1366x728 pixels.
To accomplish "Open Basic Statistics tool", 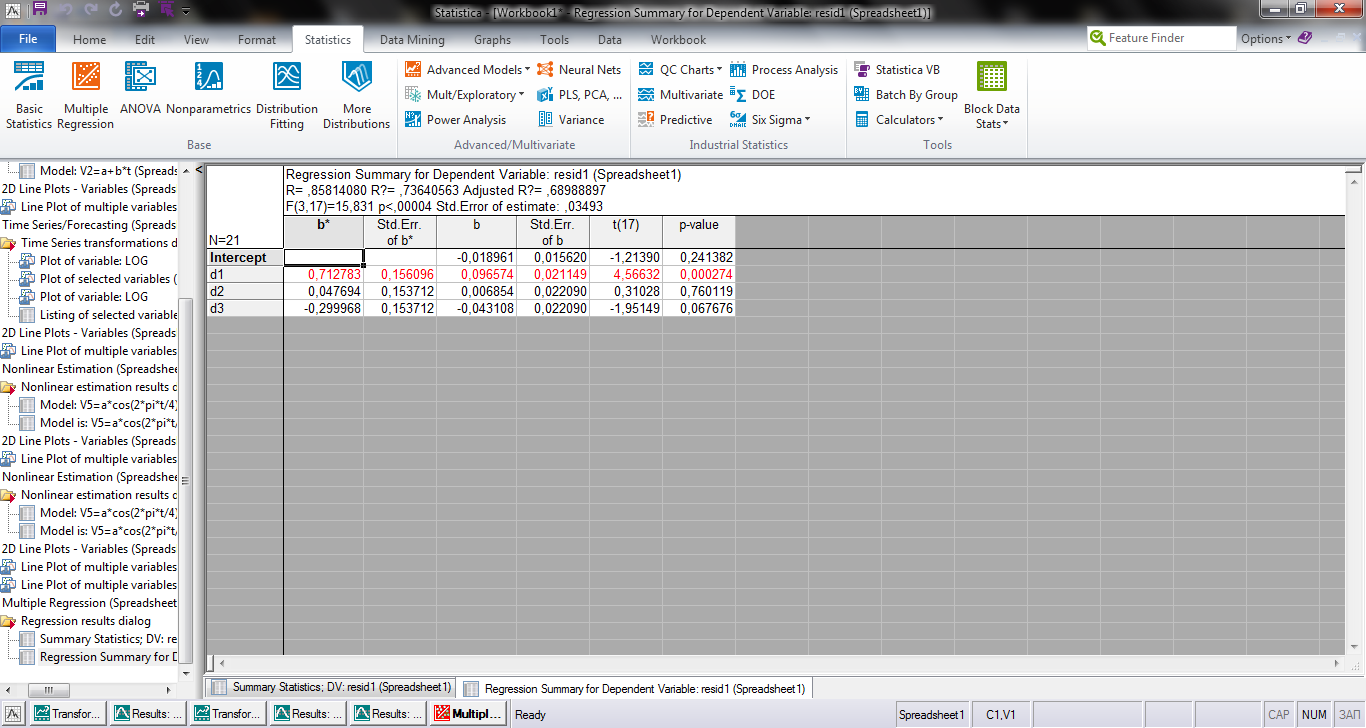I will (x=29, y=95).
